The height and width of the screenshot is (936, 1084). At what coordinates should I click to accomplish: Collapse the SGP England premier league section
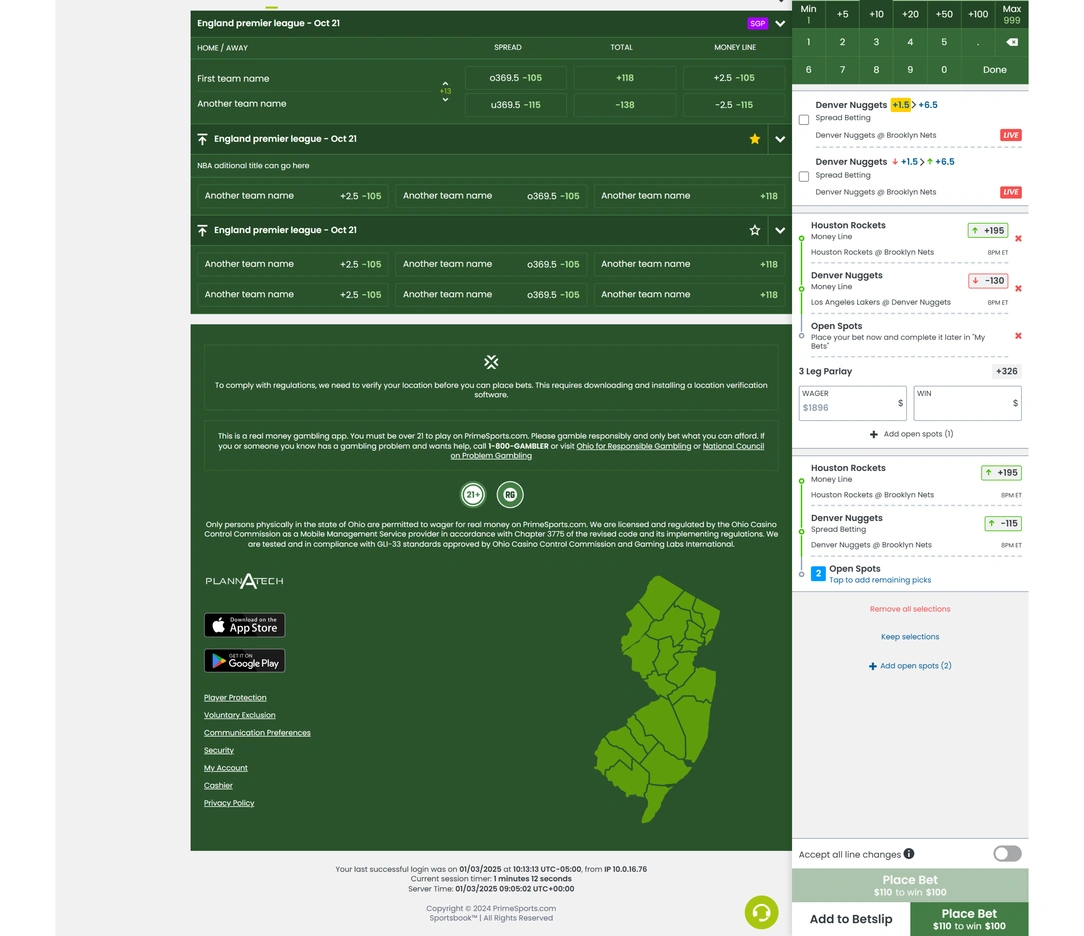pos(780,24)
